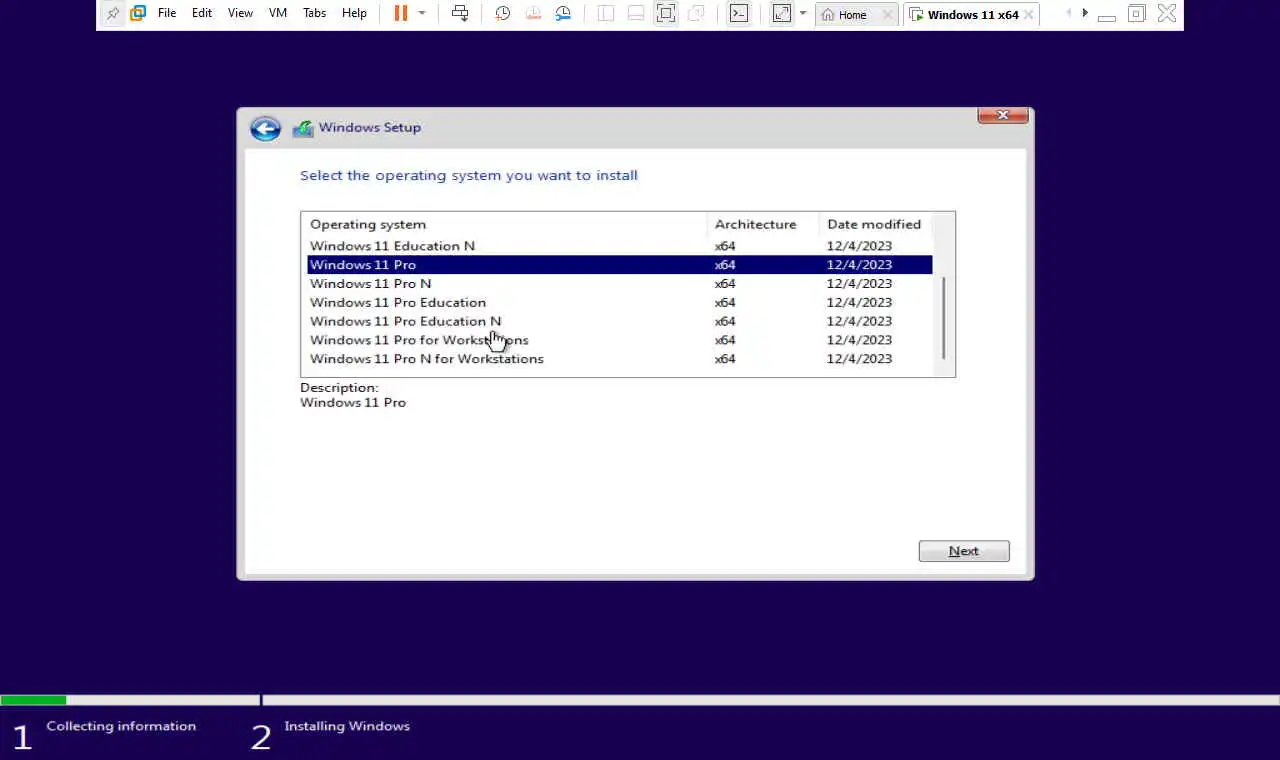Open the Help menu

click(354, 14)
